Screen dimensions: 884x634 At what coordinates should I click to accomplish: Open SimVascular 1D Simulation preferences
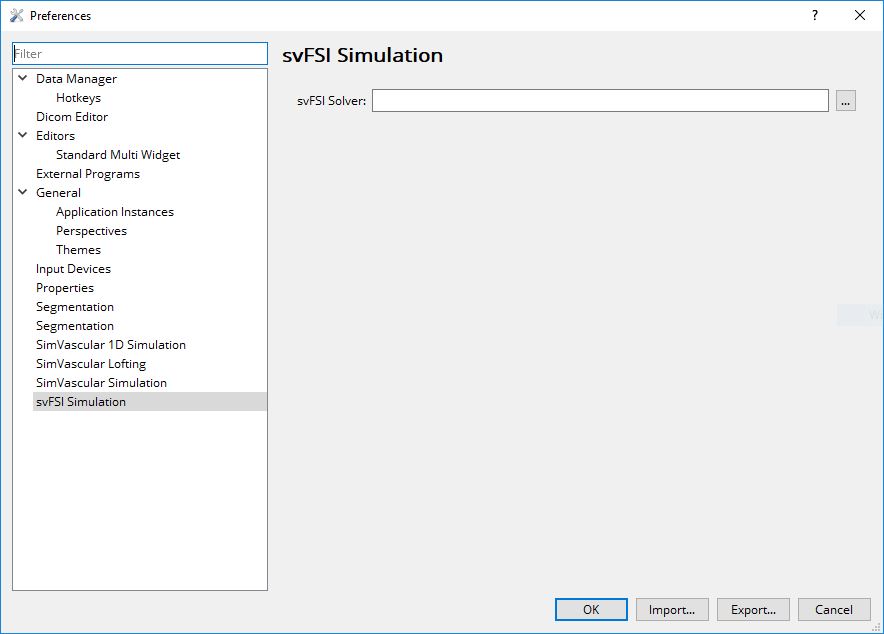coord(110,344)
